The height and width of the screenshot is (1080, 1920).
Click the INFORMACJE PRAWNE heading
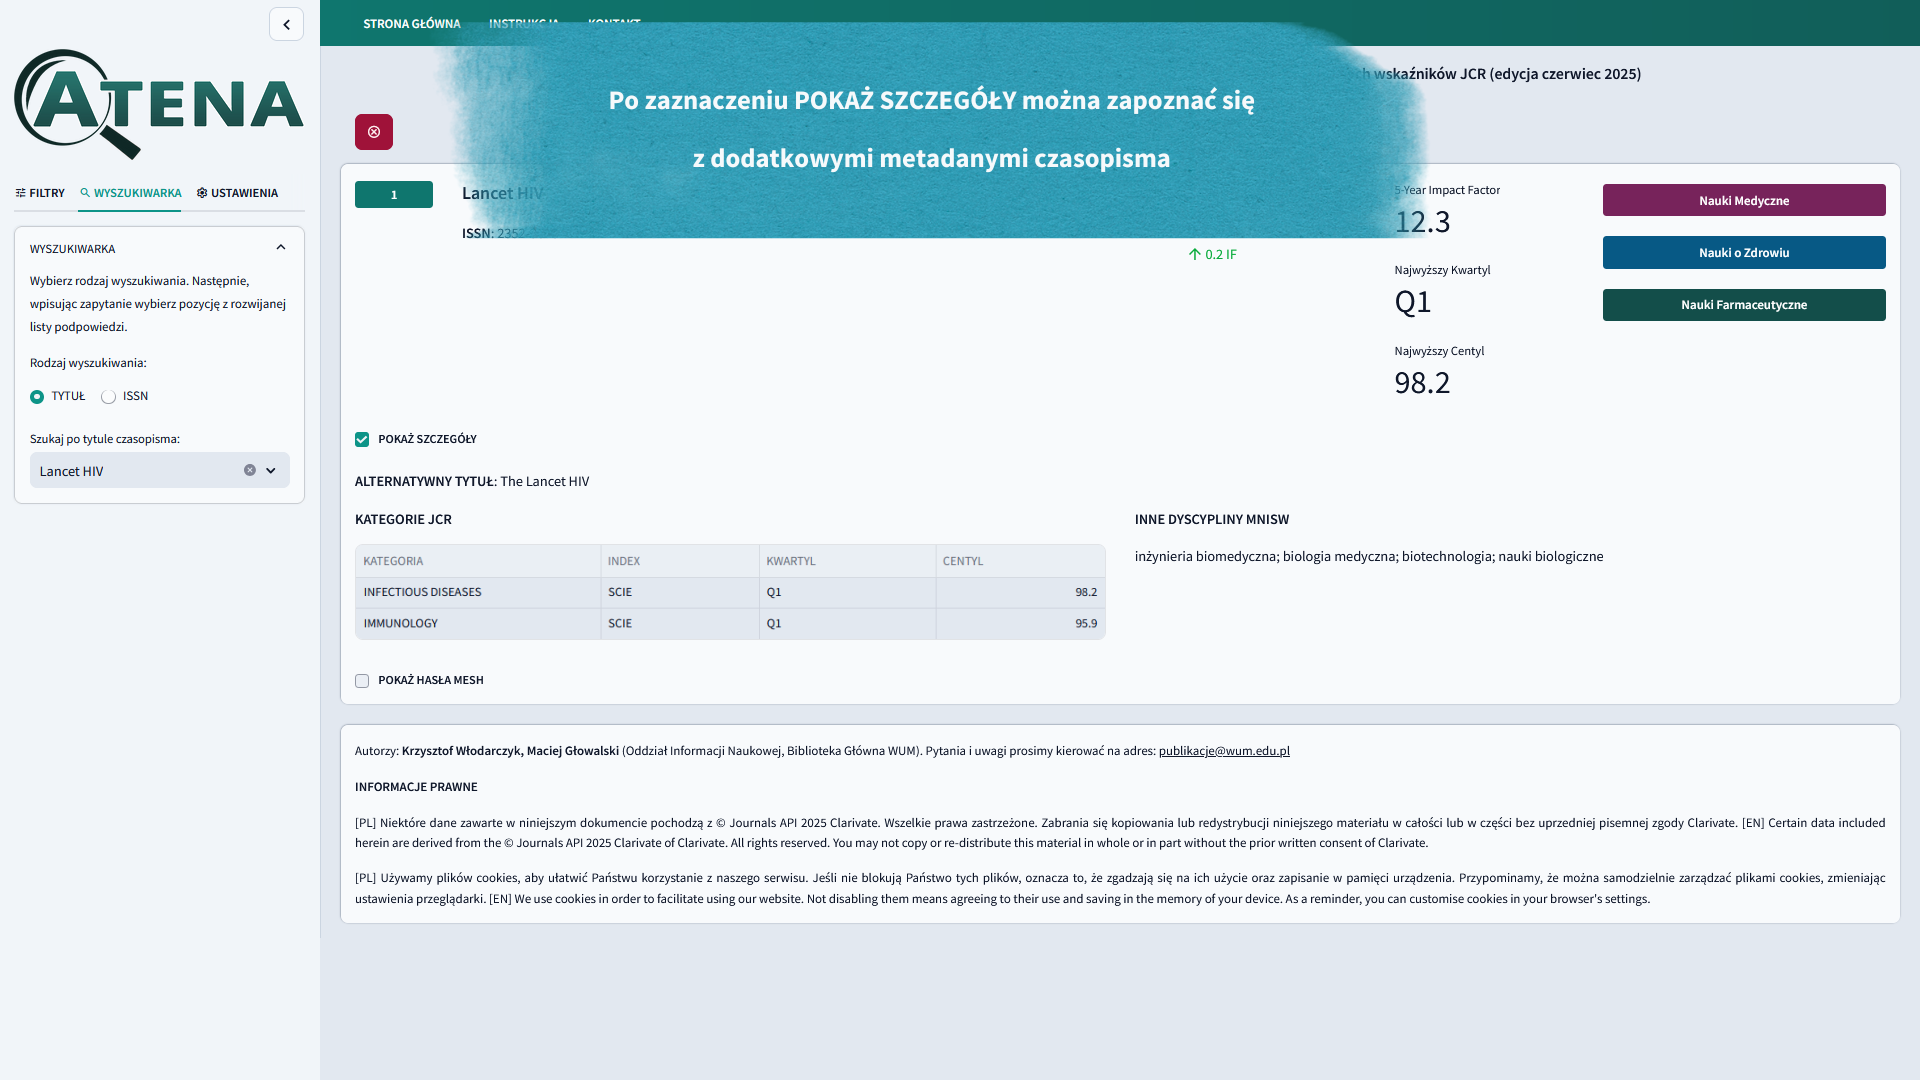(416, 787)
